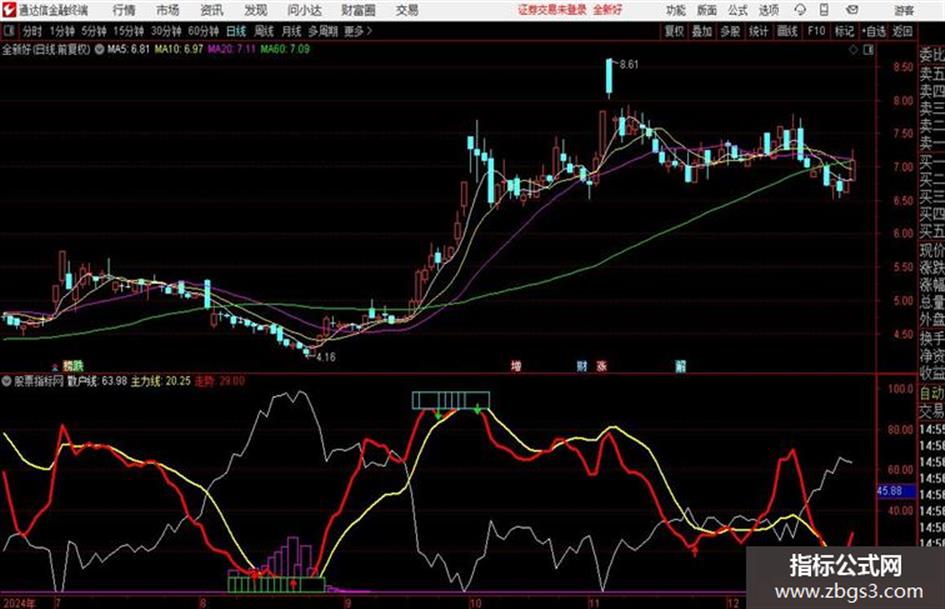Click the 证券交易未登录 login link

[x=552, y=10]
